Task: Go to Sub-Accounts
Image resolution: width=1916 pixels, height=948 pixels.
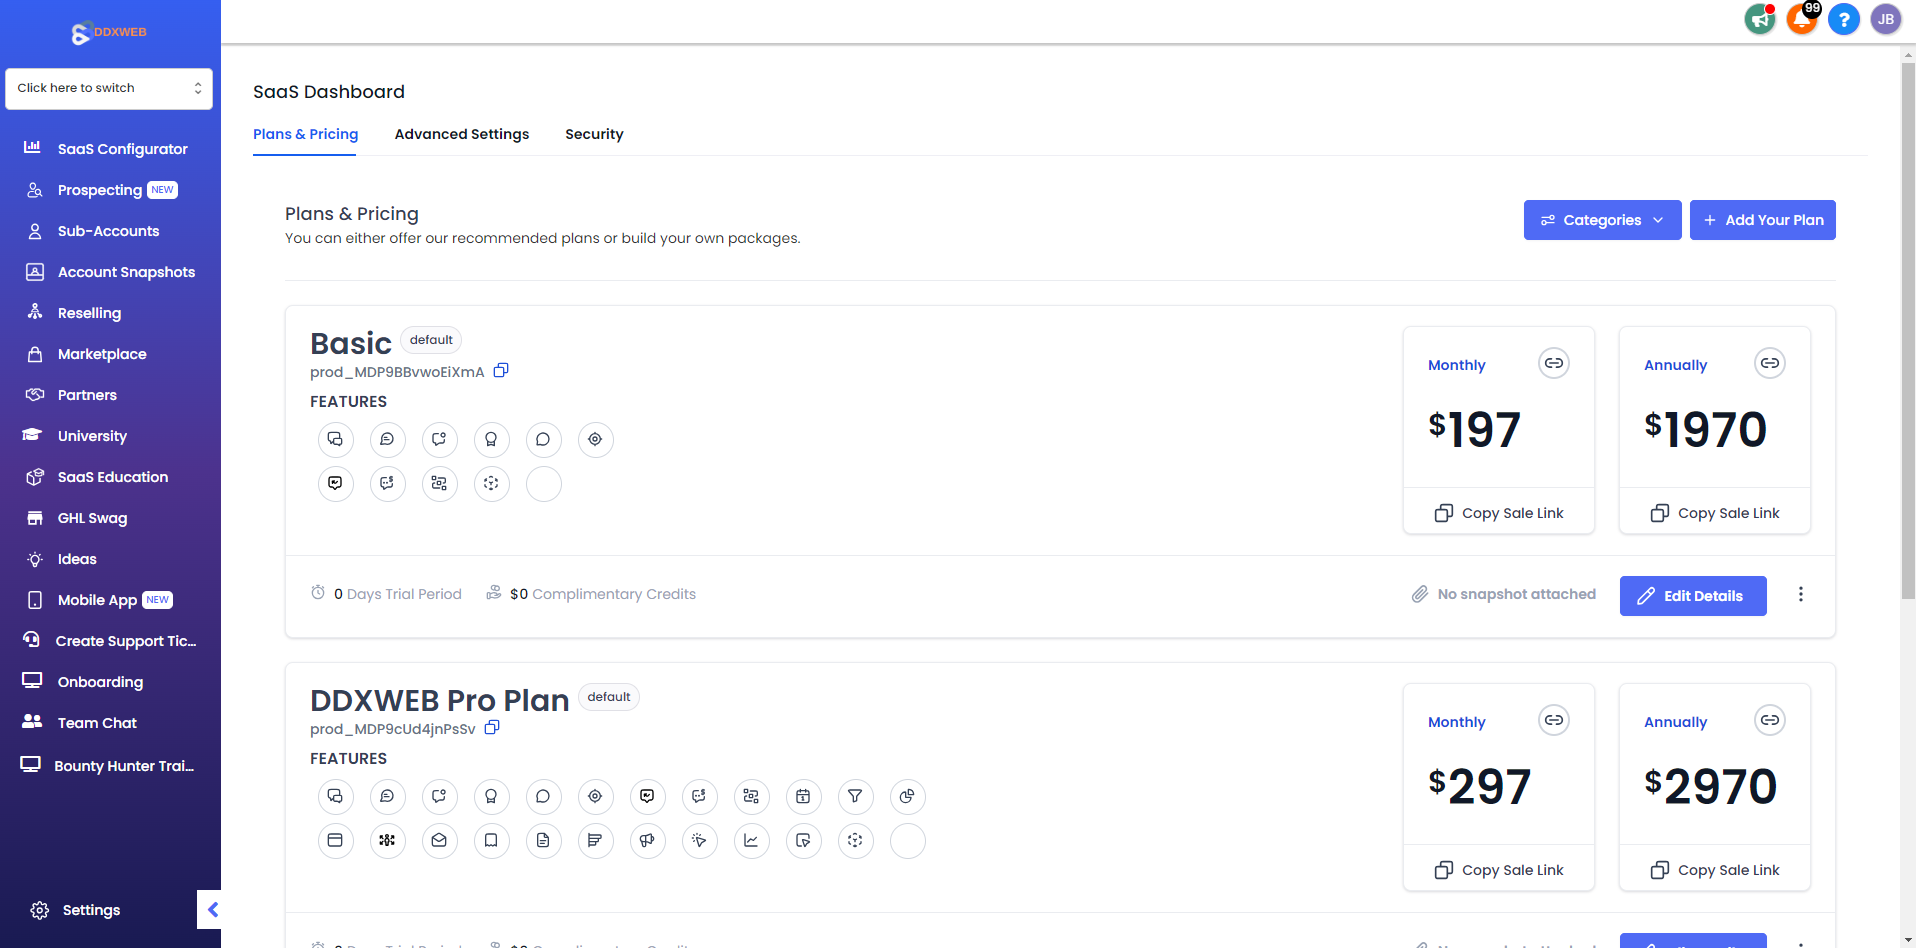Action: (x=110, y=231)
